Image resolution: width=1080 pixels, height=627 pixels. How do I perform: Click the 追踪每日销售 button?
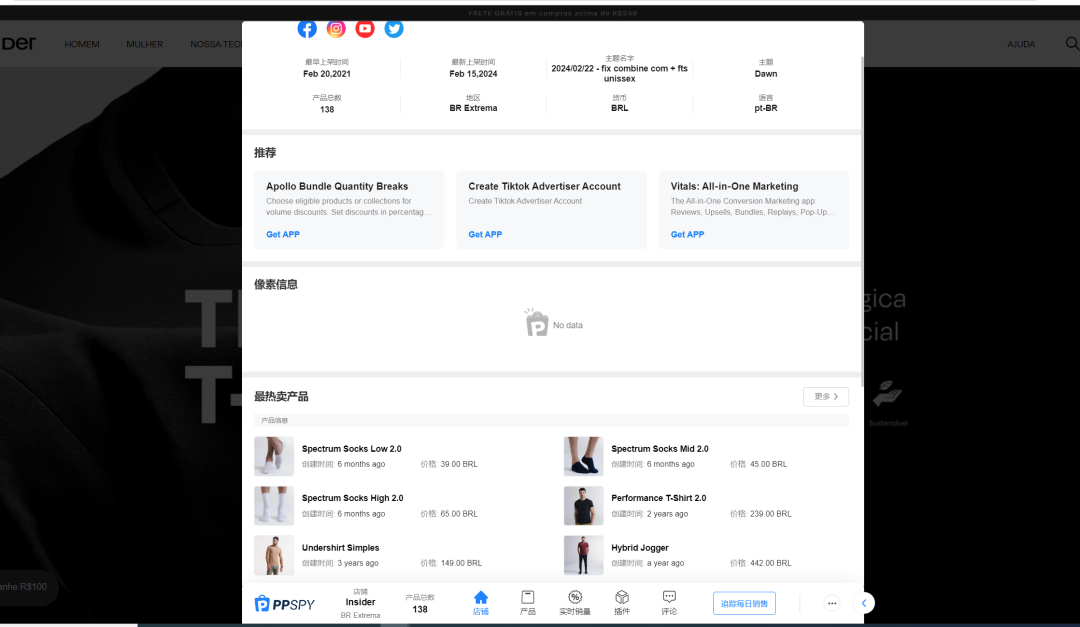tap(744, 604)
